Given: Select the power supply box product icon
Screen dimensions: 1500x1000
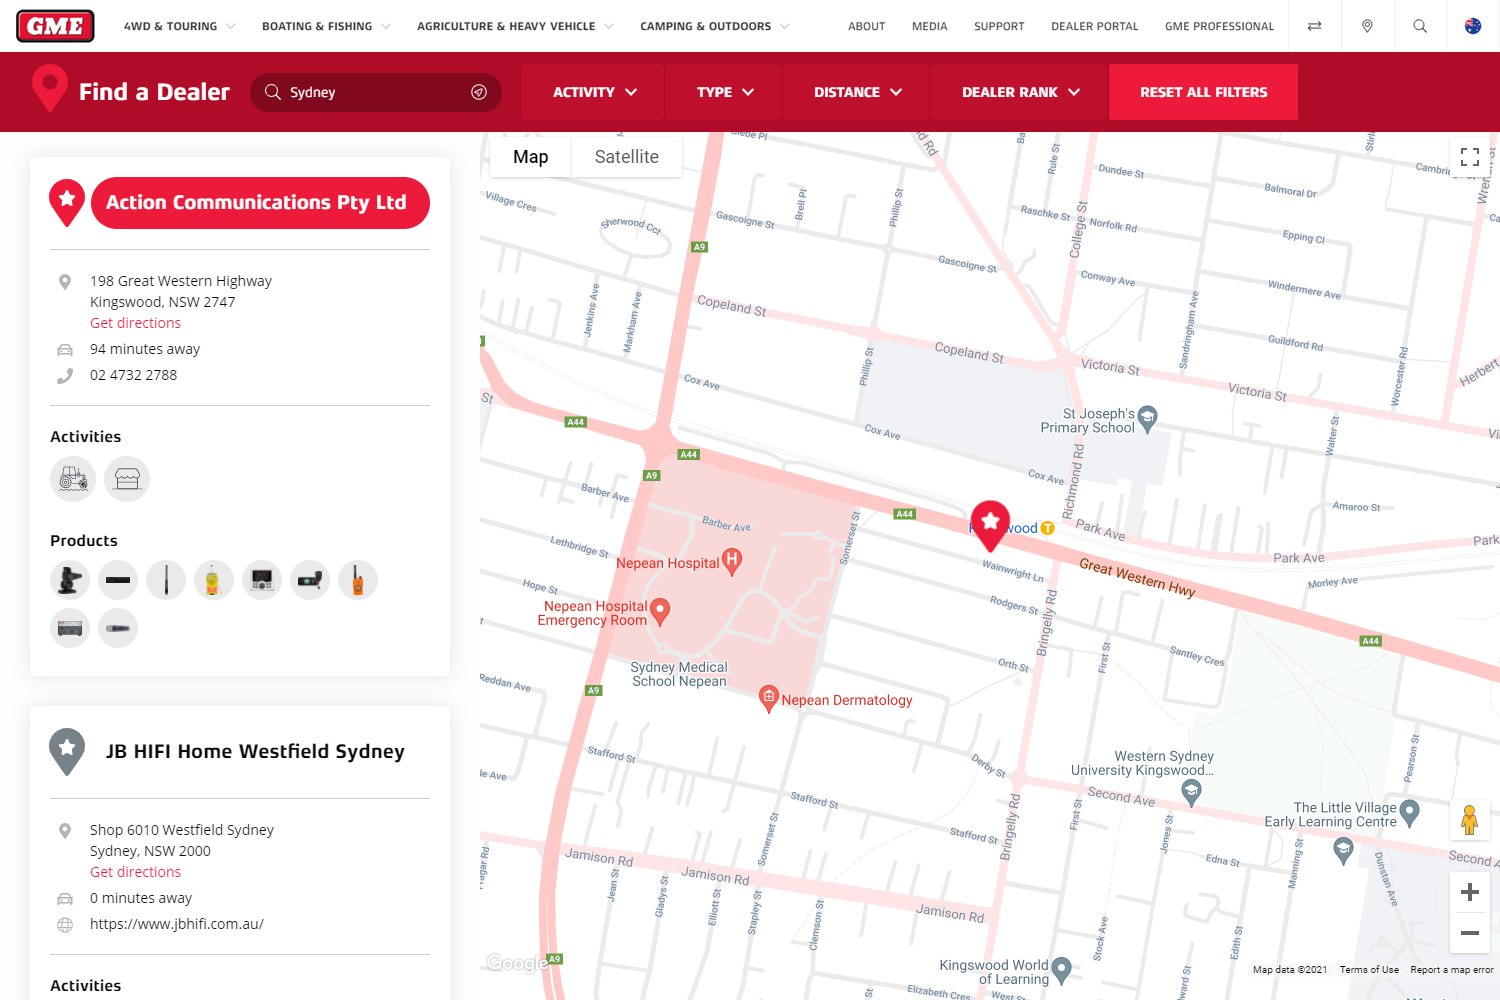Looking at the screenshot, I should click(70, 628).
